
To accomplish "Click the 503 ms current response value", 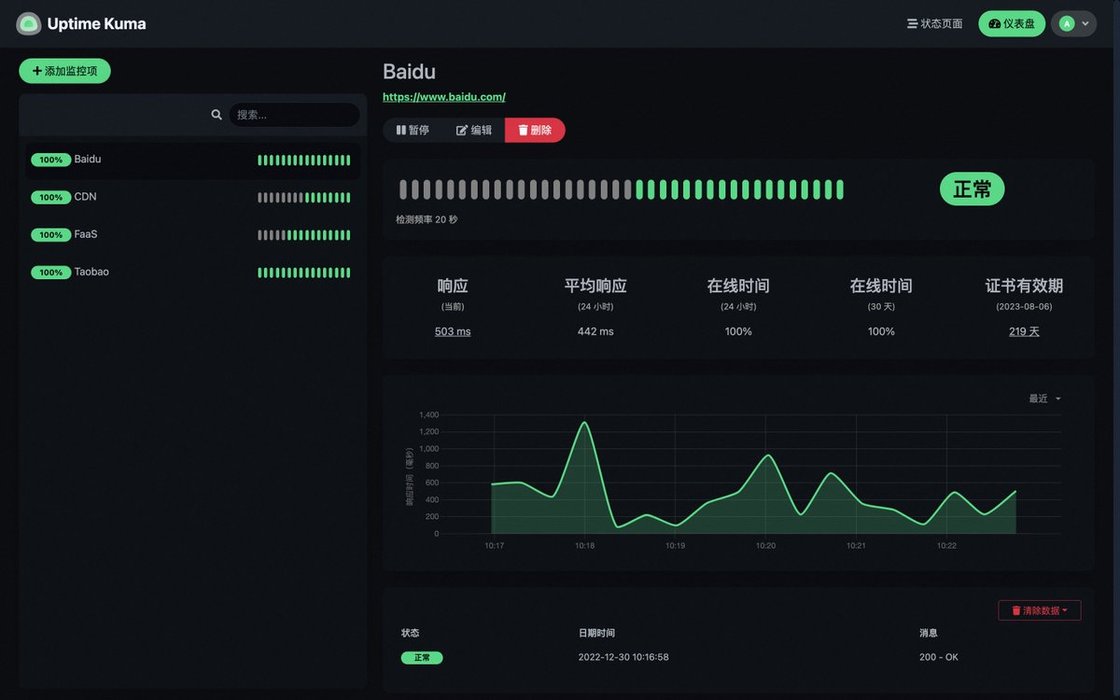I will point(452,331).
